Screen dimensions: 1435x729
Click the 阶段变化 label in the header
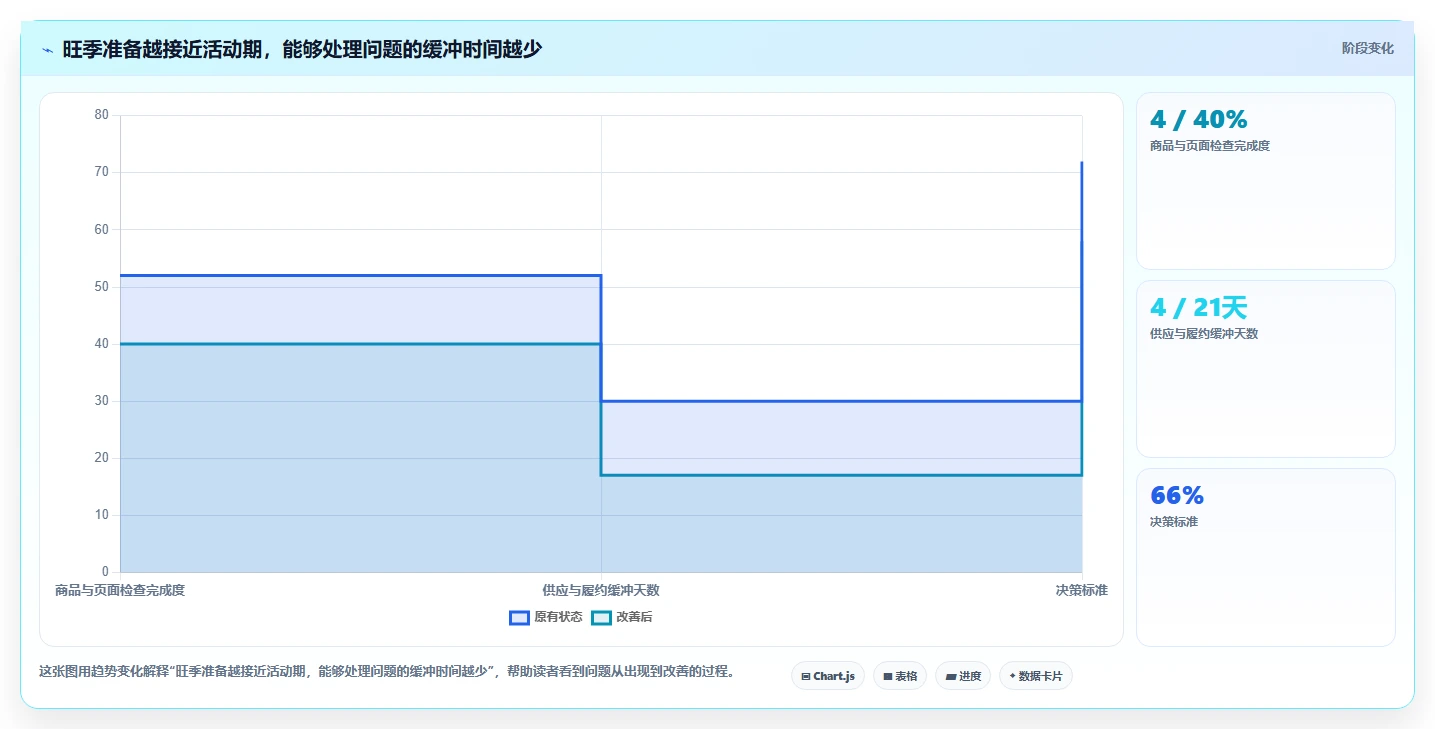point(1367,48)
